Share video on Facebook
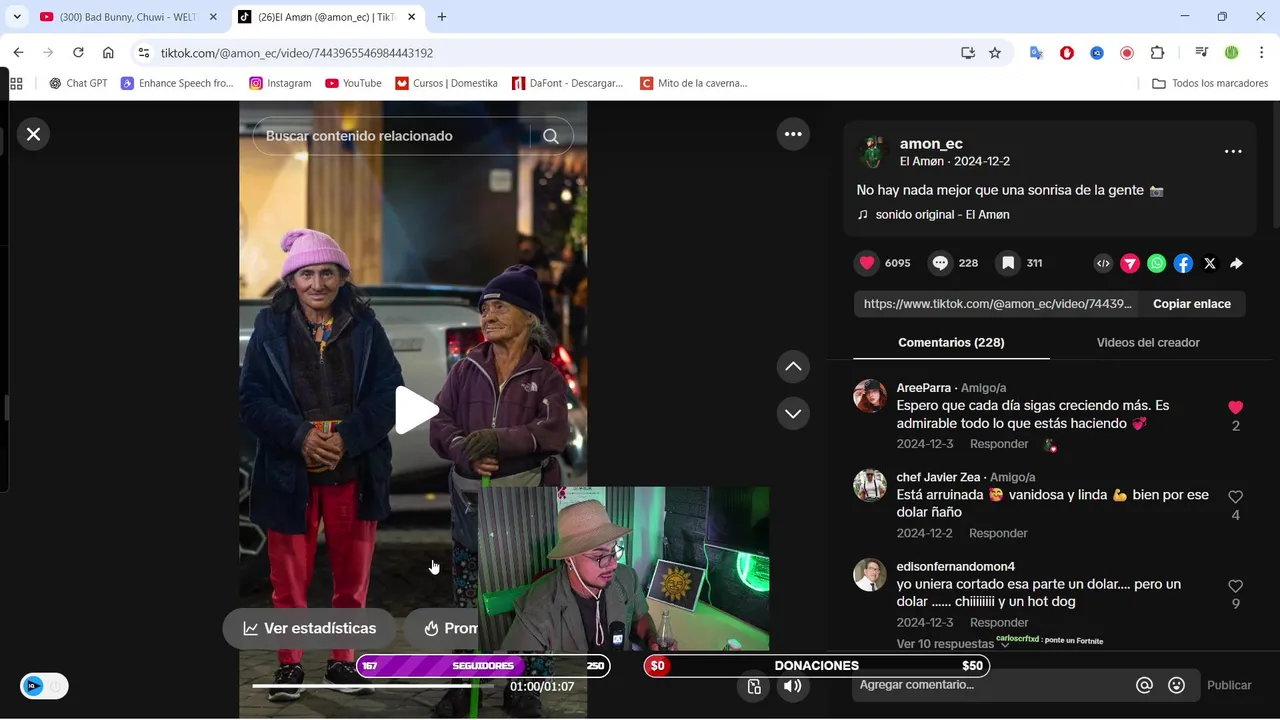Image resolution: width=1280 pixels, height=720 pixels. (x=1183, y=263)
